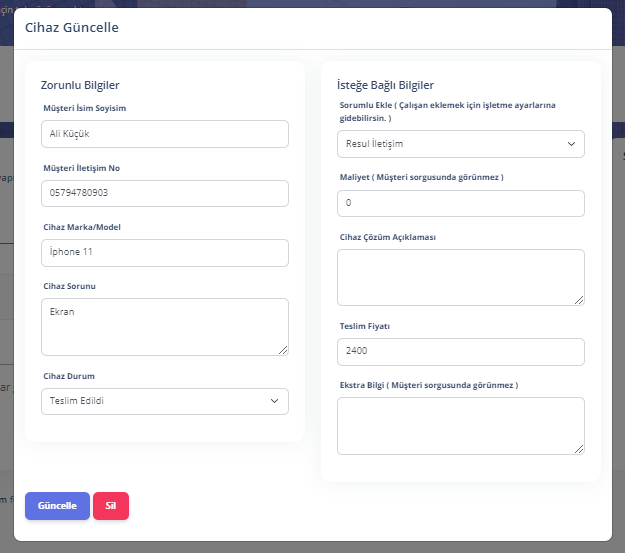Screen dimensions: 625x553
Task: Click the İsteğe Bağlı Bilgiler heading
Action: [385, 85]
